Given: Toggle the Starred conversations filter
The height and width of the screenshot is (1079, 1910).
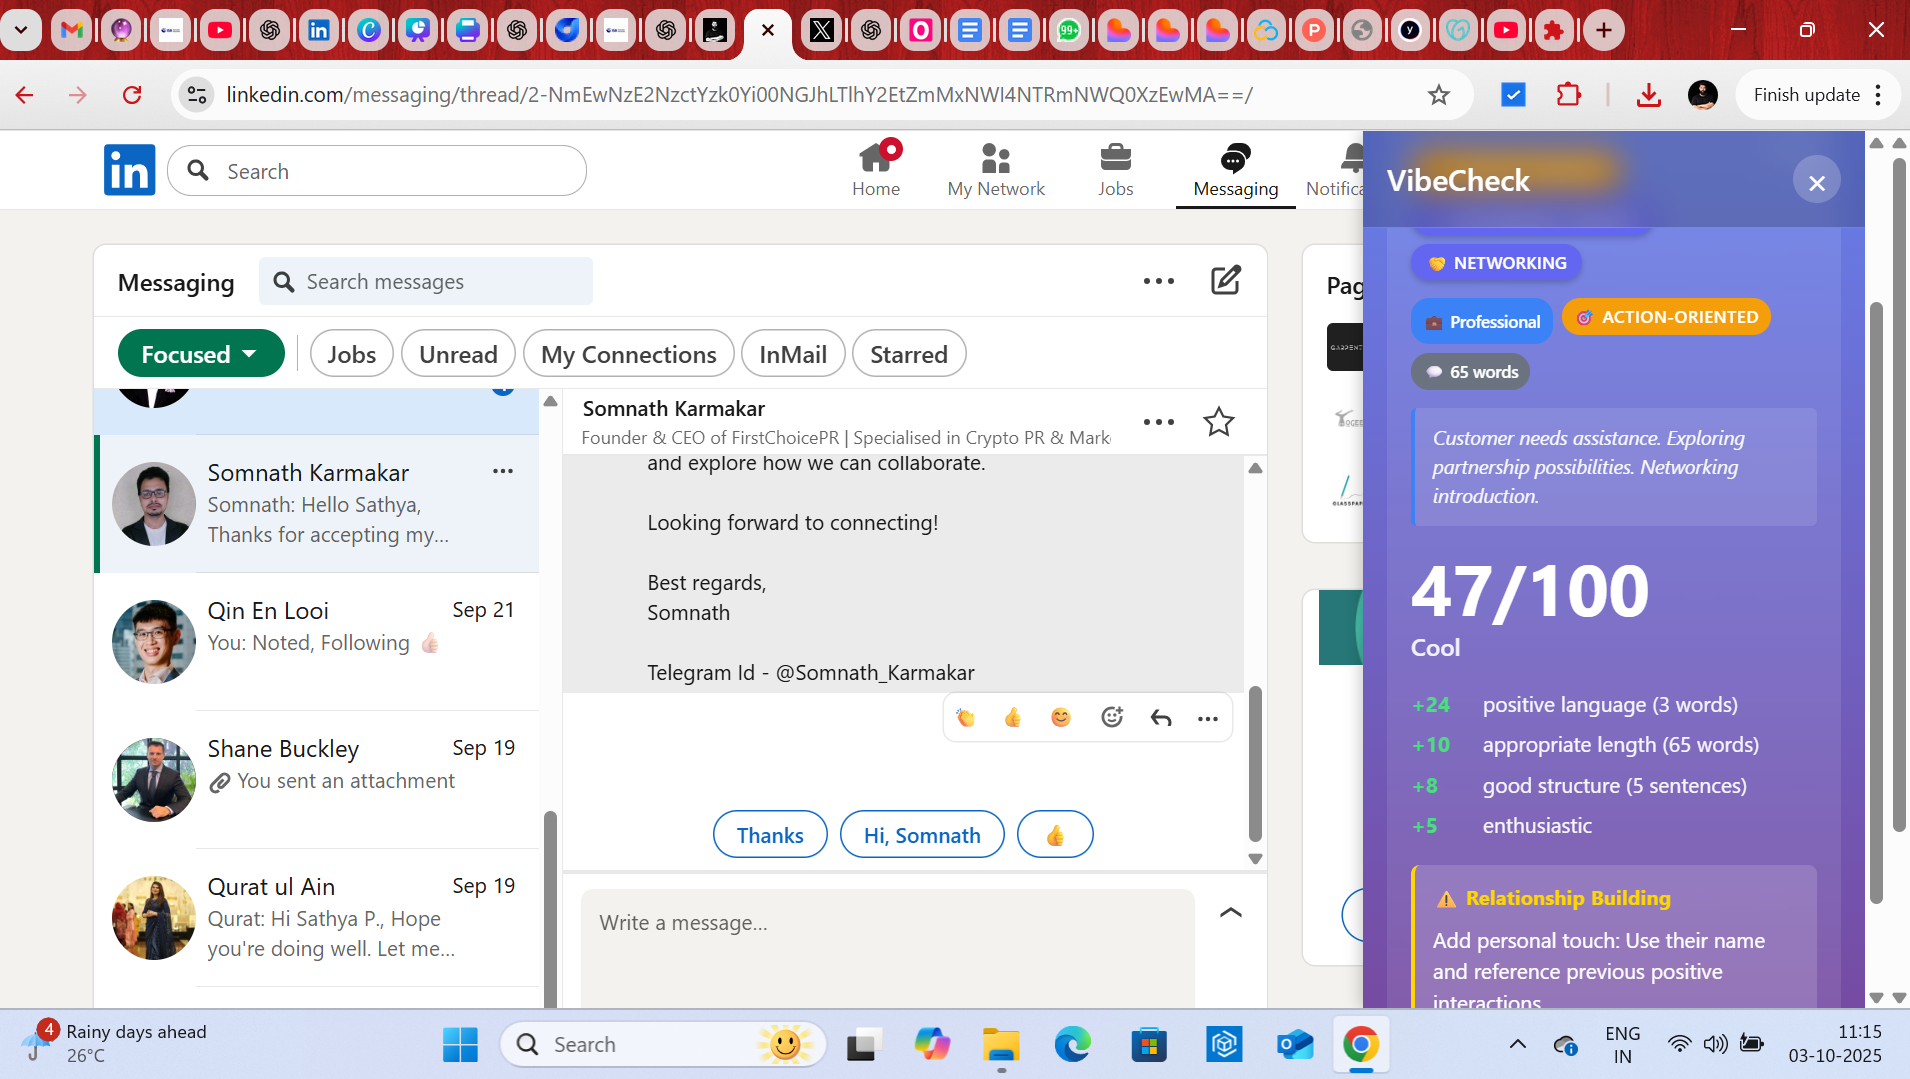Looking at the screenshot, I should point(908,353).
